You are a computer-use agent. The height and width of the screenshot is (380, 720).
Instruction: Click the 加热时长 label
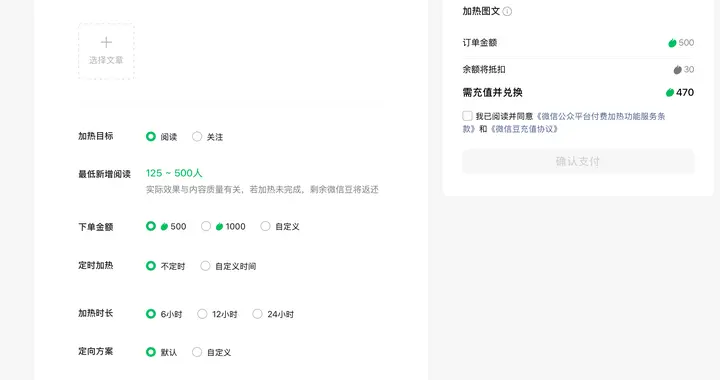(x=96, y=313)
